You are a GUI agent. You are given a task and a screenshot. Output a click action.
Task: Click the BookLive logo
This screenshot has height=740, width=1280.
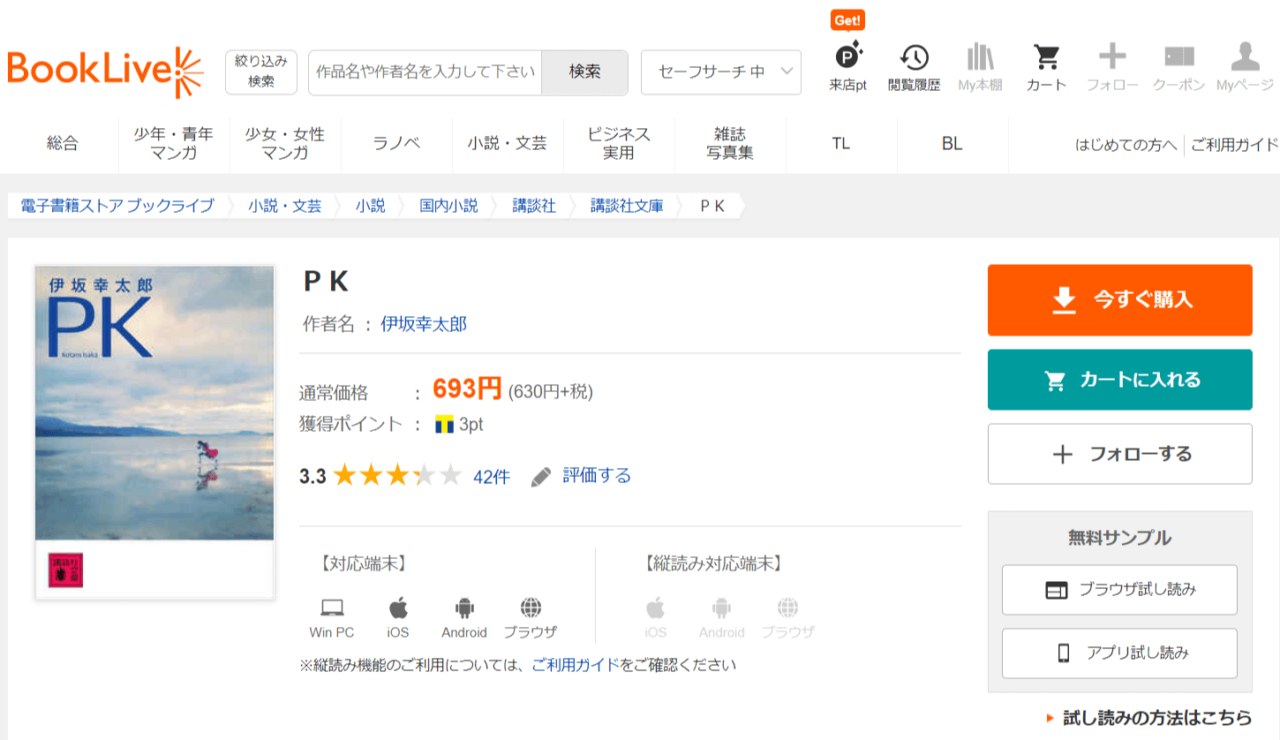(105, 72)
